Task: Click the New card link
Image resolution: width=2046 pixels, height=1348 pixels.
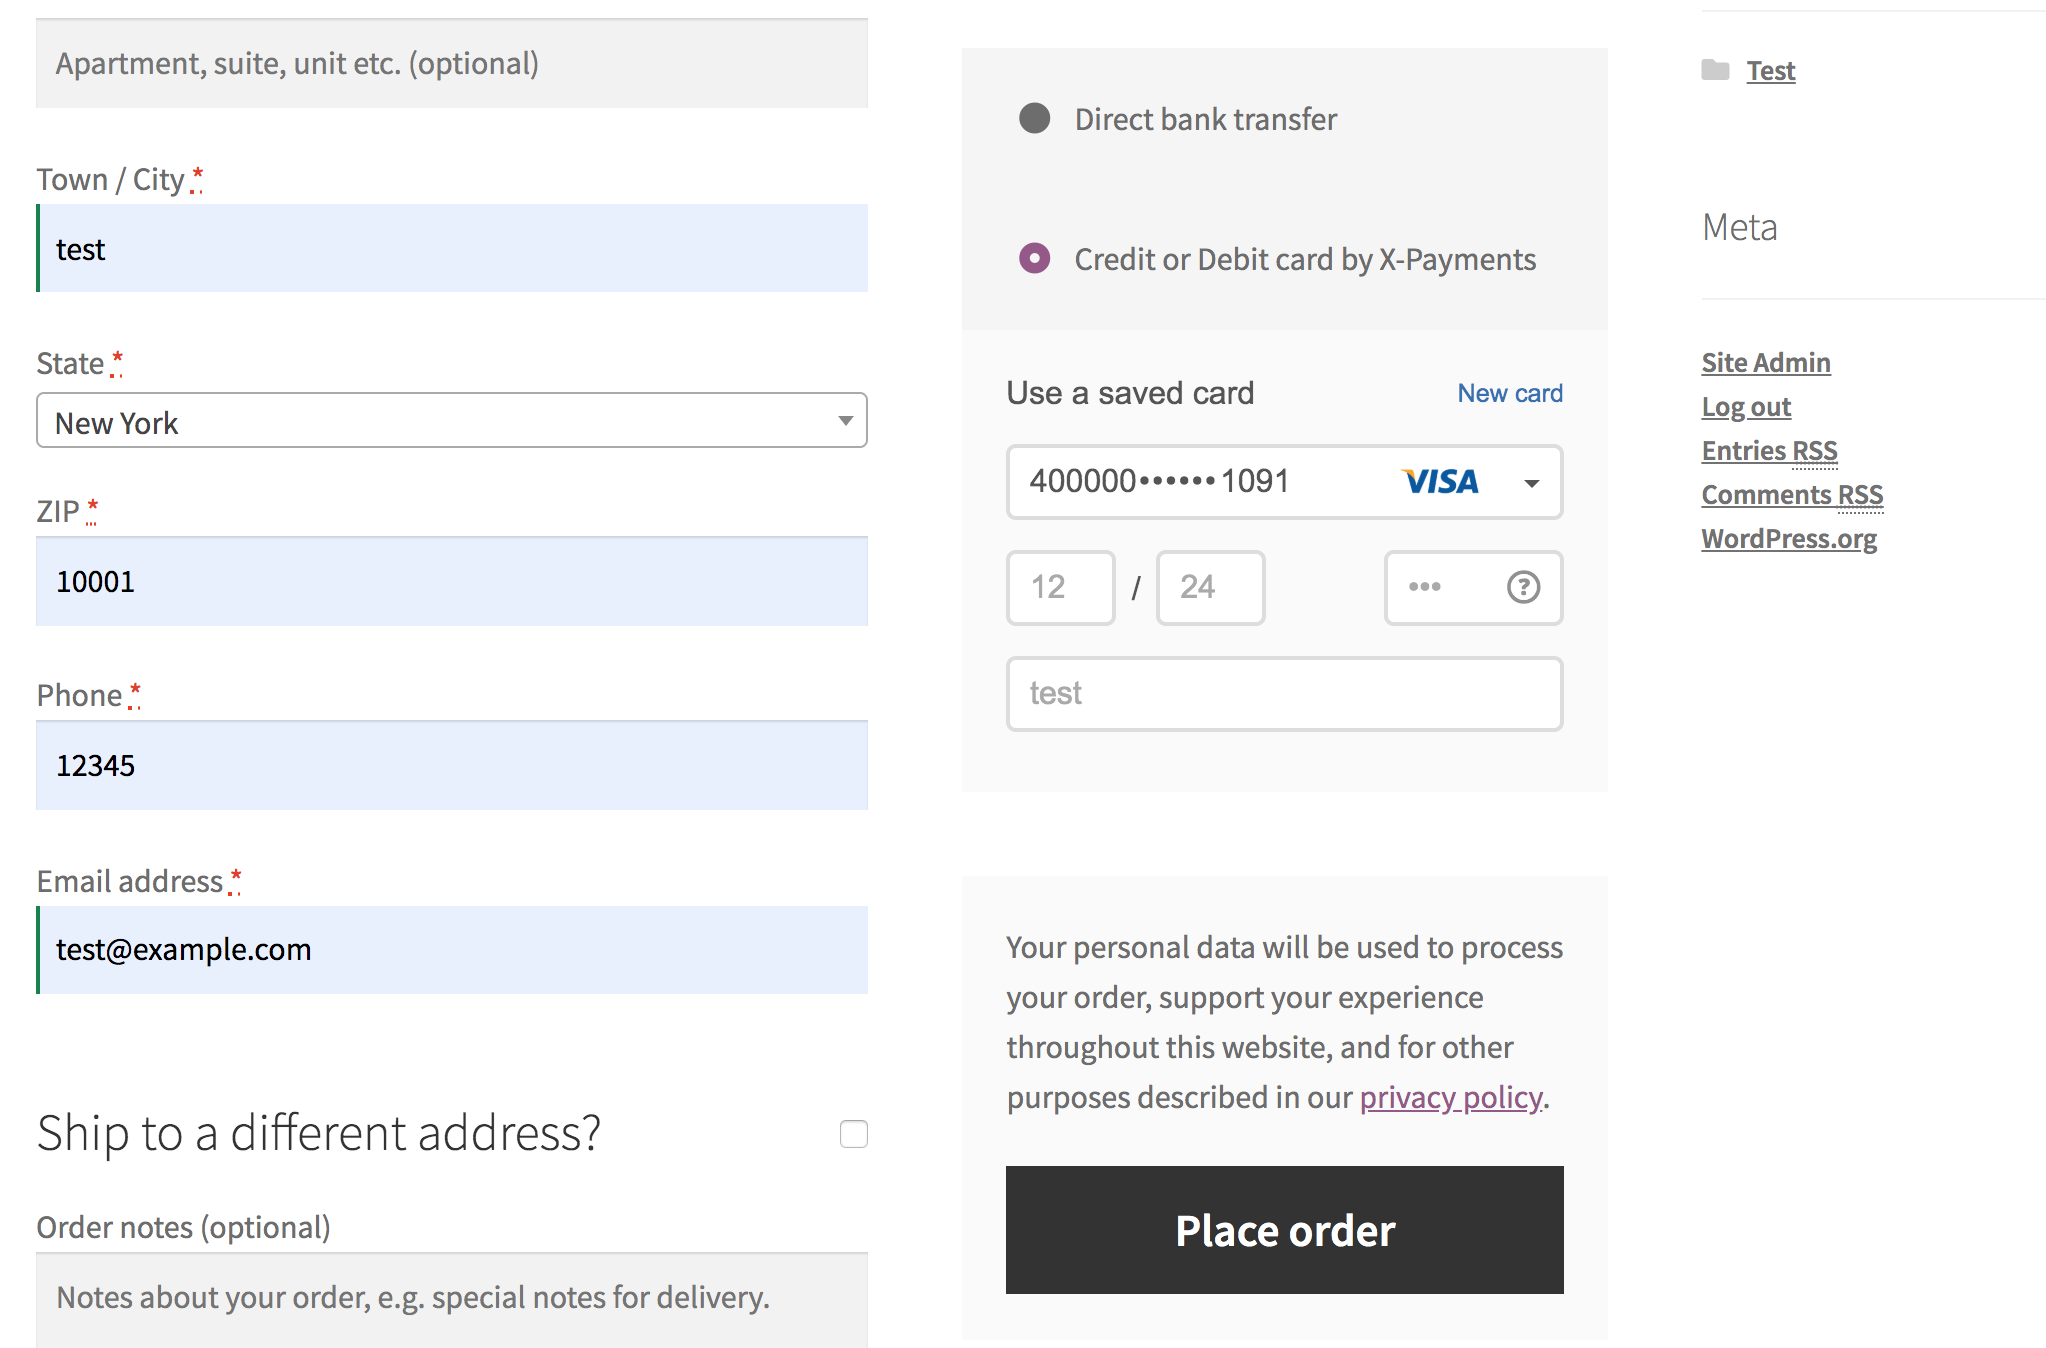Action: (x=1509, y=393)
